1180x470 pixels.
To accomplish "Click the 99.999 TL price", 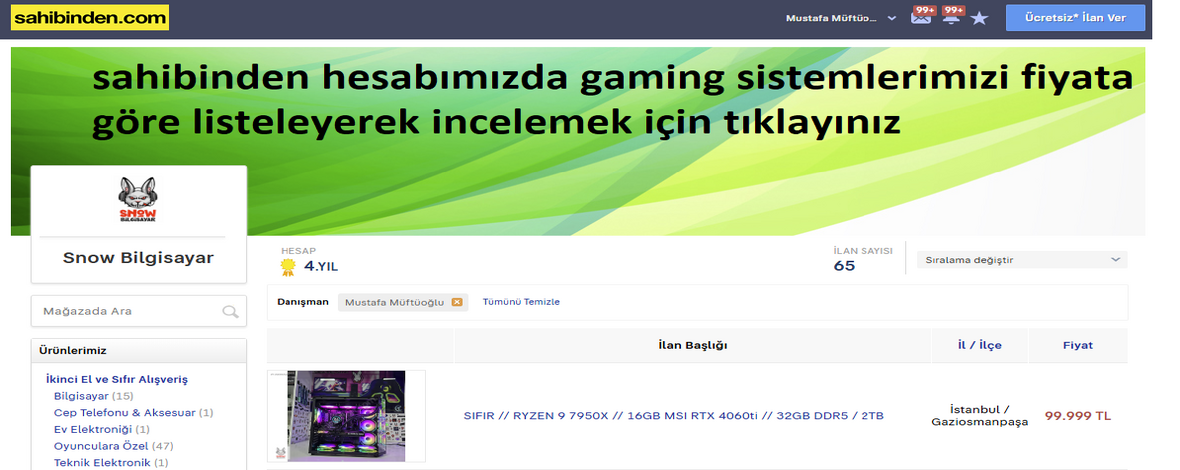I will pyautogui.click(x=1078, y=416).
